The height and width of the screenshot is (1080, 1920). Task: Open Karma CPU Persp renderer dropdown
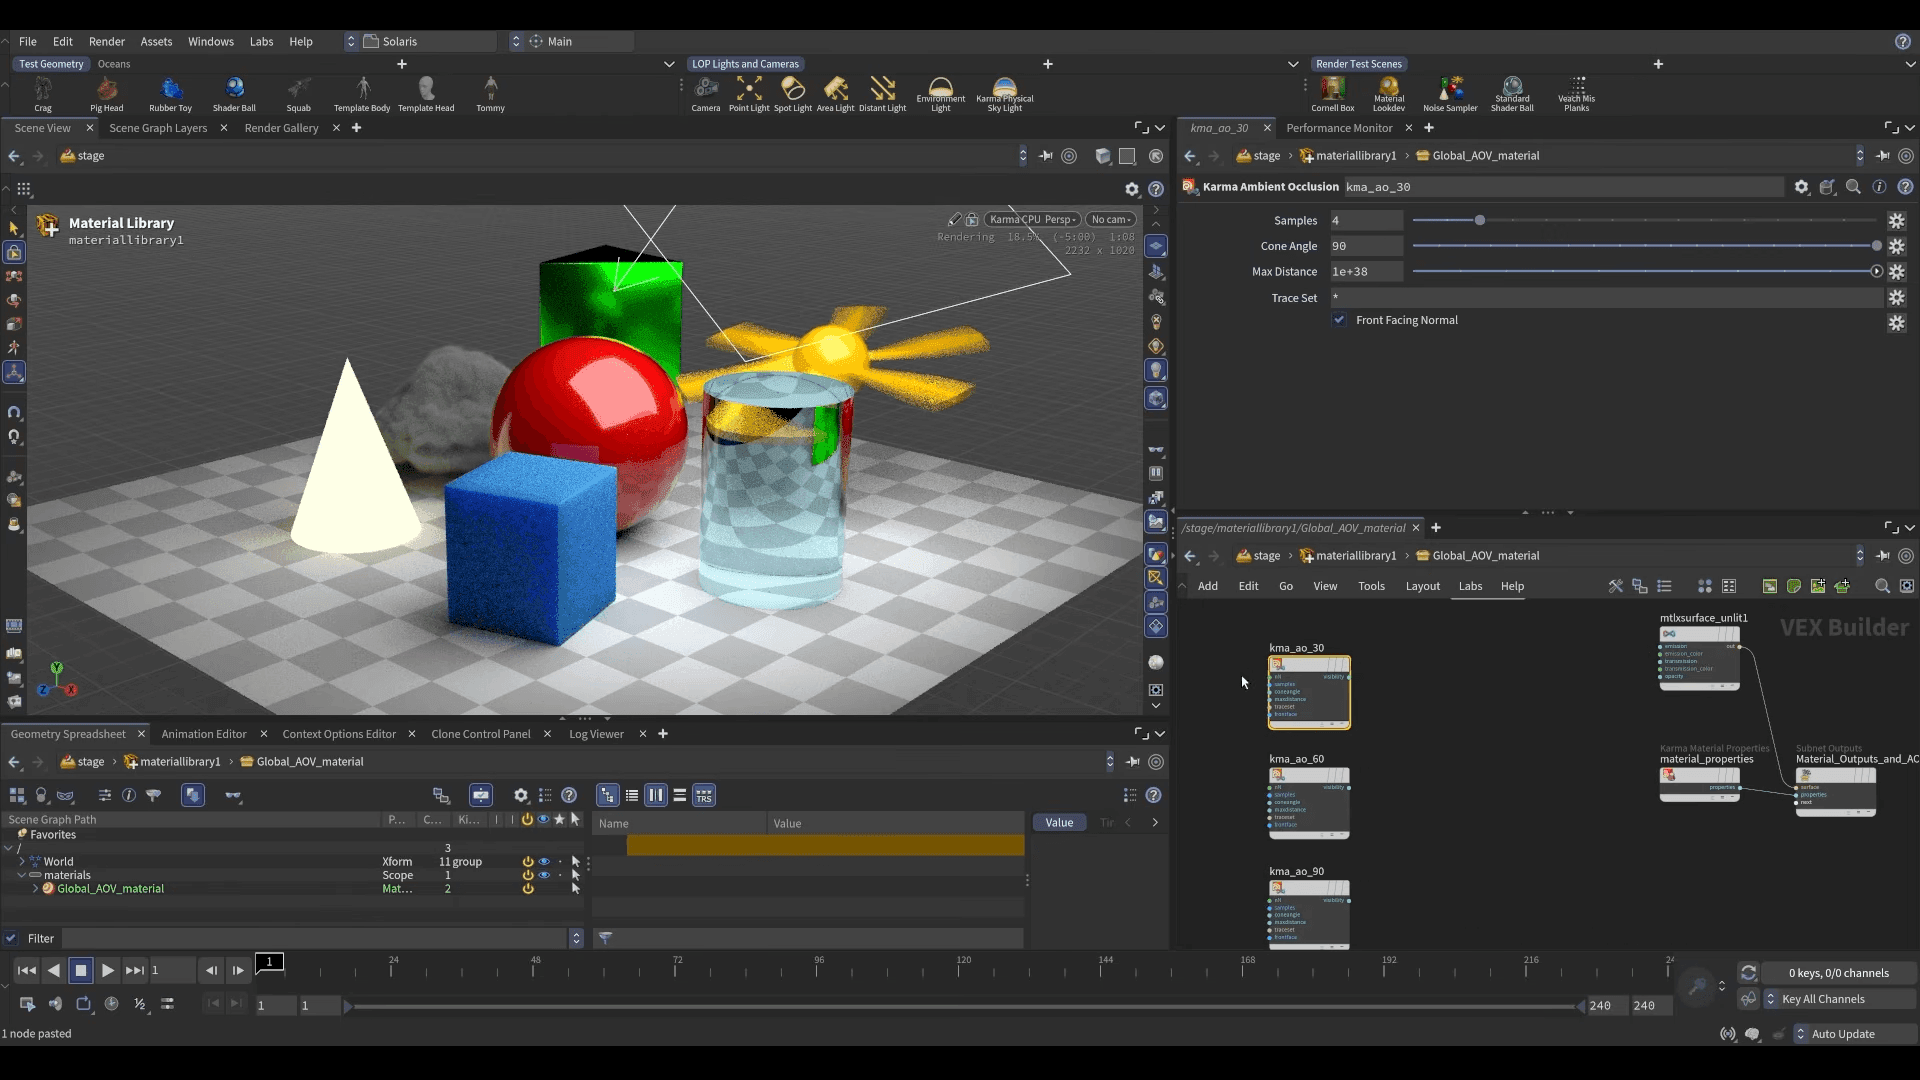pos(1032,219)
